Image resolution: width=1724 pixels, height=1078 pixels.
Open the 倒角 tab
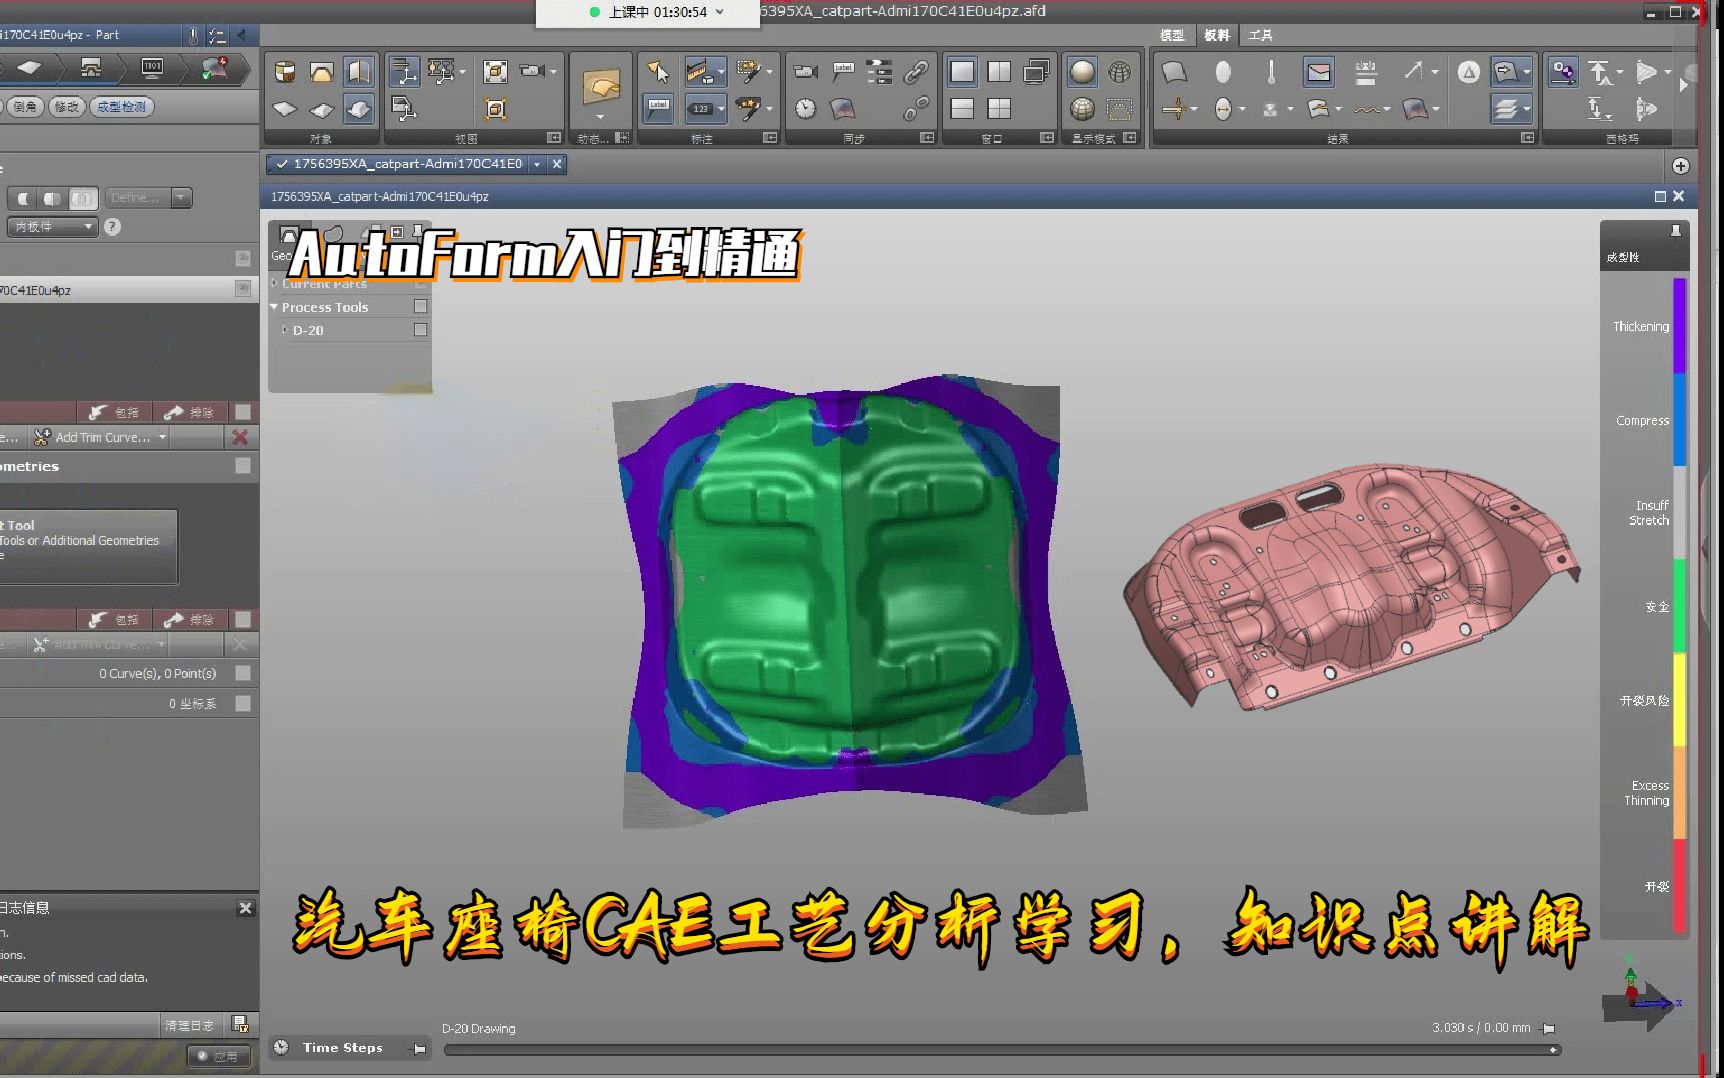(24, 106)
